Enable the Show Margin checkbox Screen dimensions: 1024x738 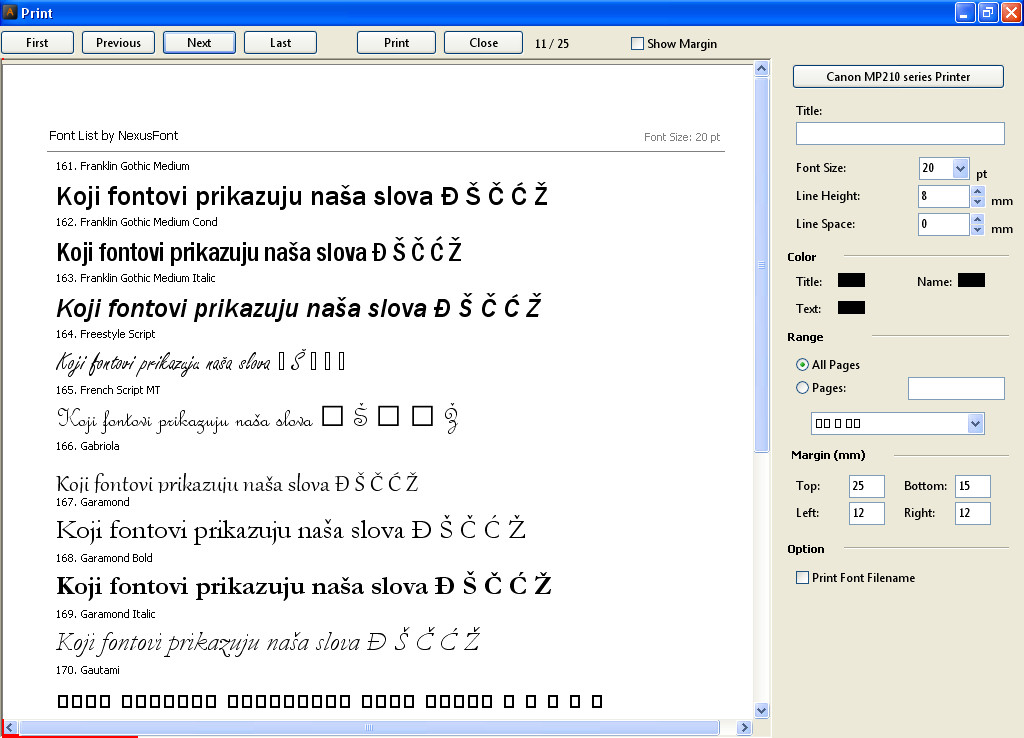[638, 44]
